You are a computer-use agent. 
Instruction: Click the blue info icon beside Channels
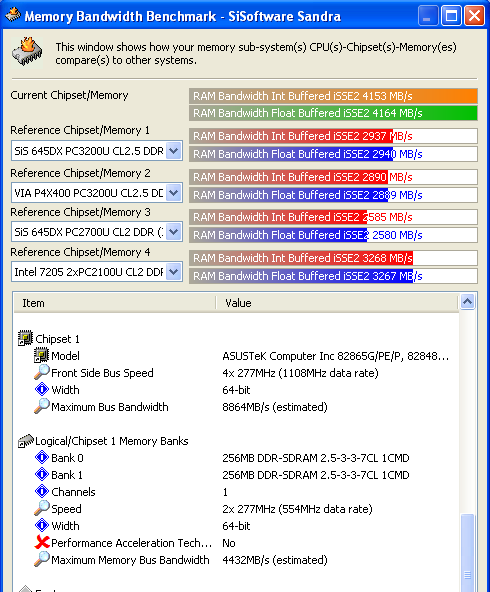tap(42, 491)
